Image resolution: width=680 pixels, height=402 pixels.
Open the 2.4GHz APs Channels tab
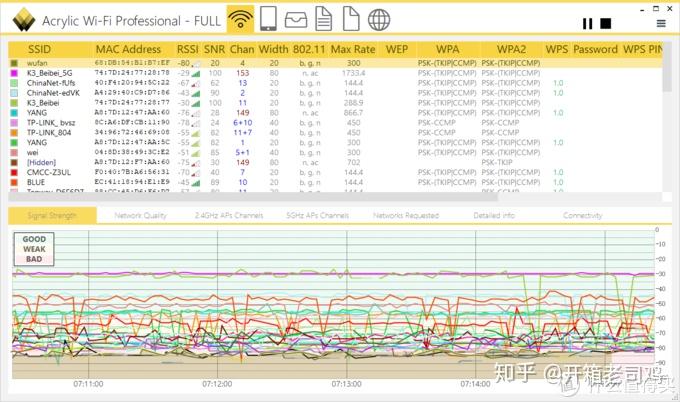pyautogui.click(x=229, y=216)
